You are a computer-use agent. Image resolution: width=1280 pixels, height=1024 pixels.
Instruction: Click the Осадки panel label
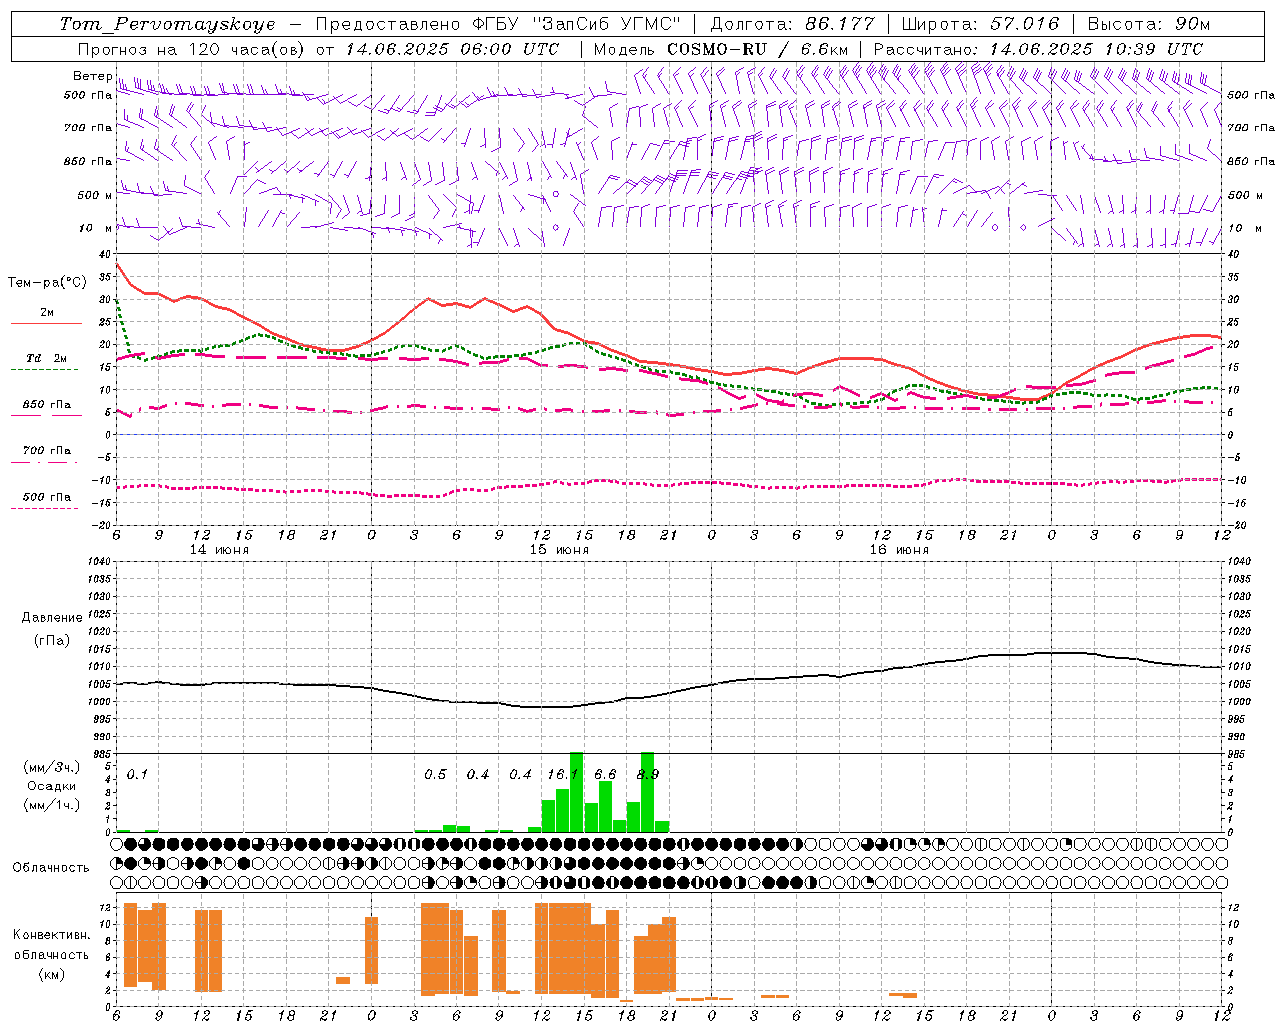click(52, 786)
